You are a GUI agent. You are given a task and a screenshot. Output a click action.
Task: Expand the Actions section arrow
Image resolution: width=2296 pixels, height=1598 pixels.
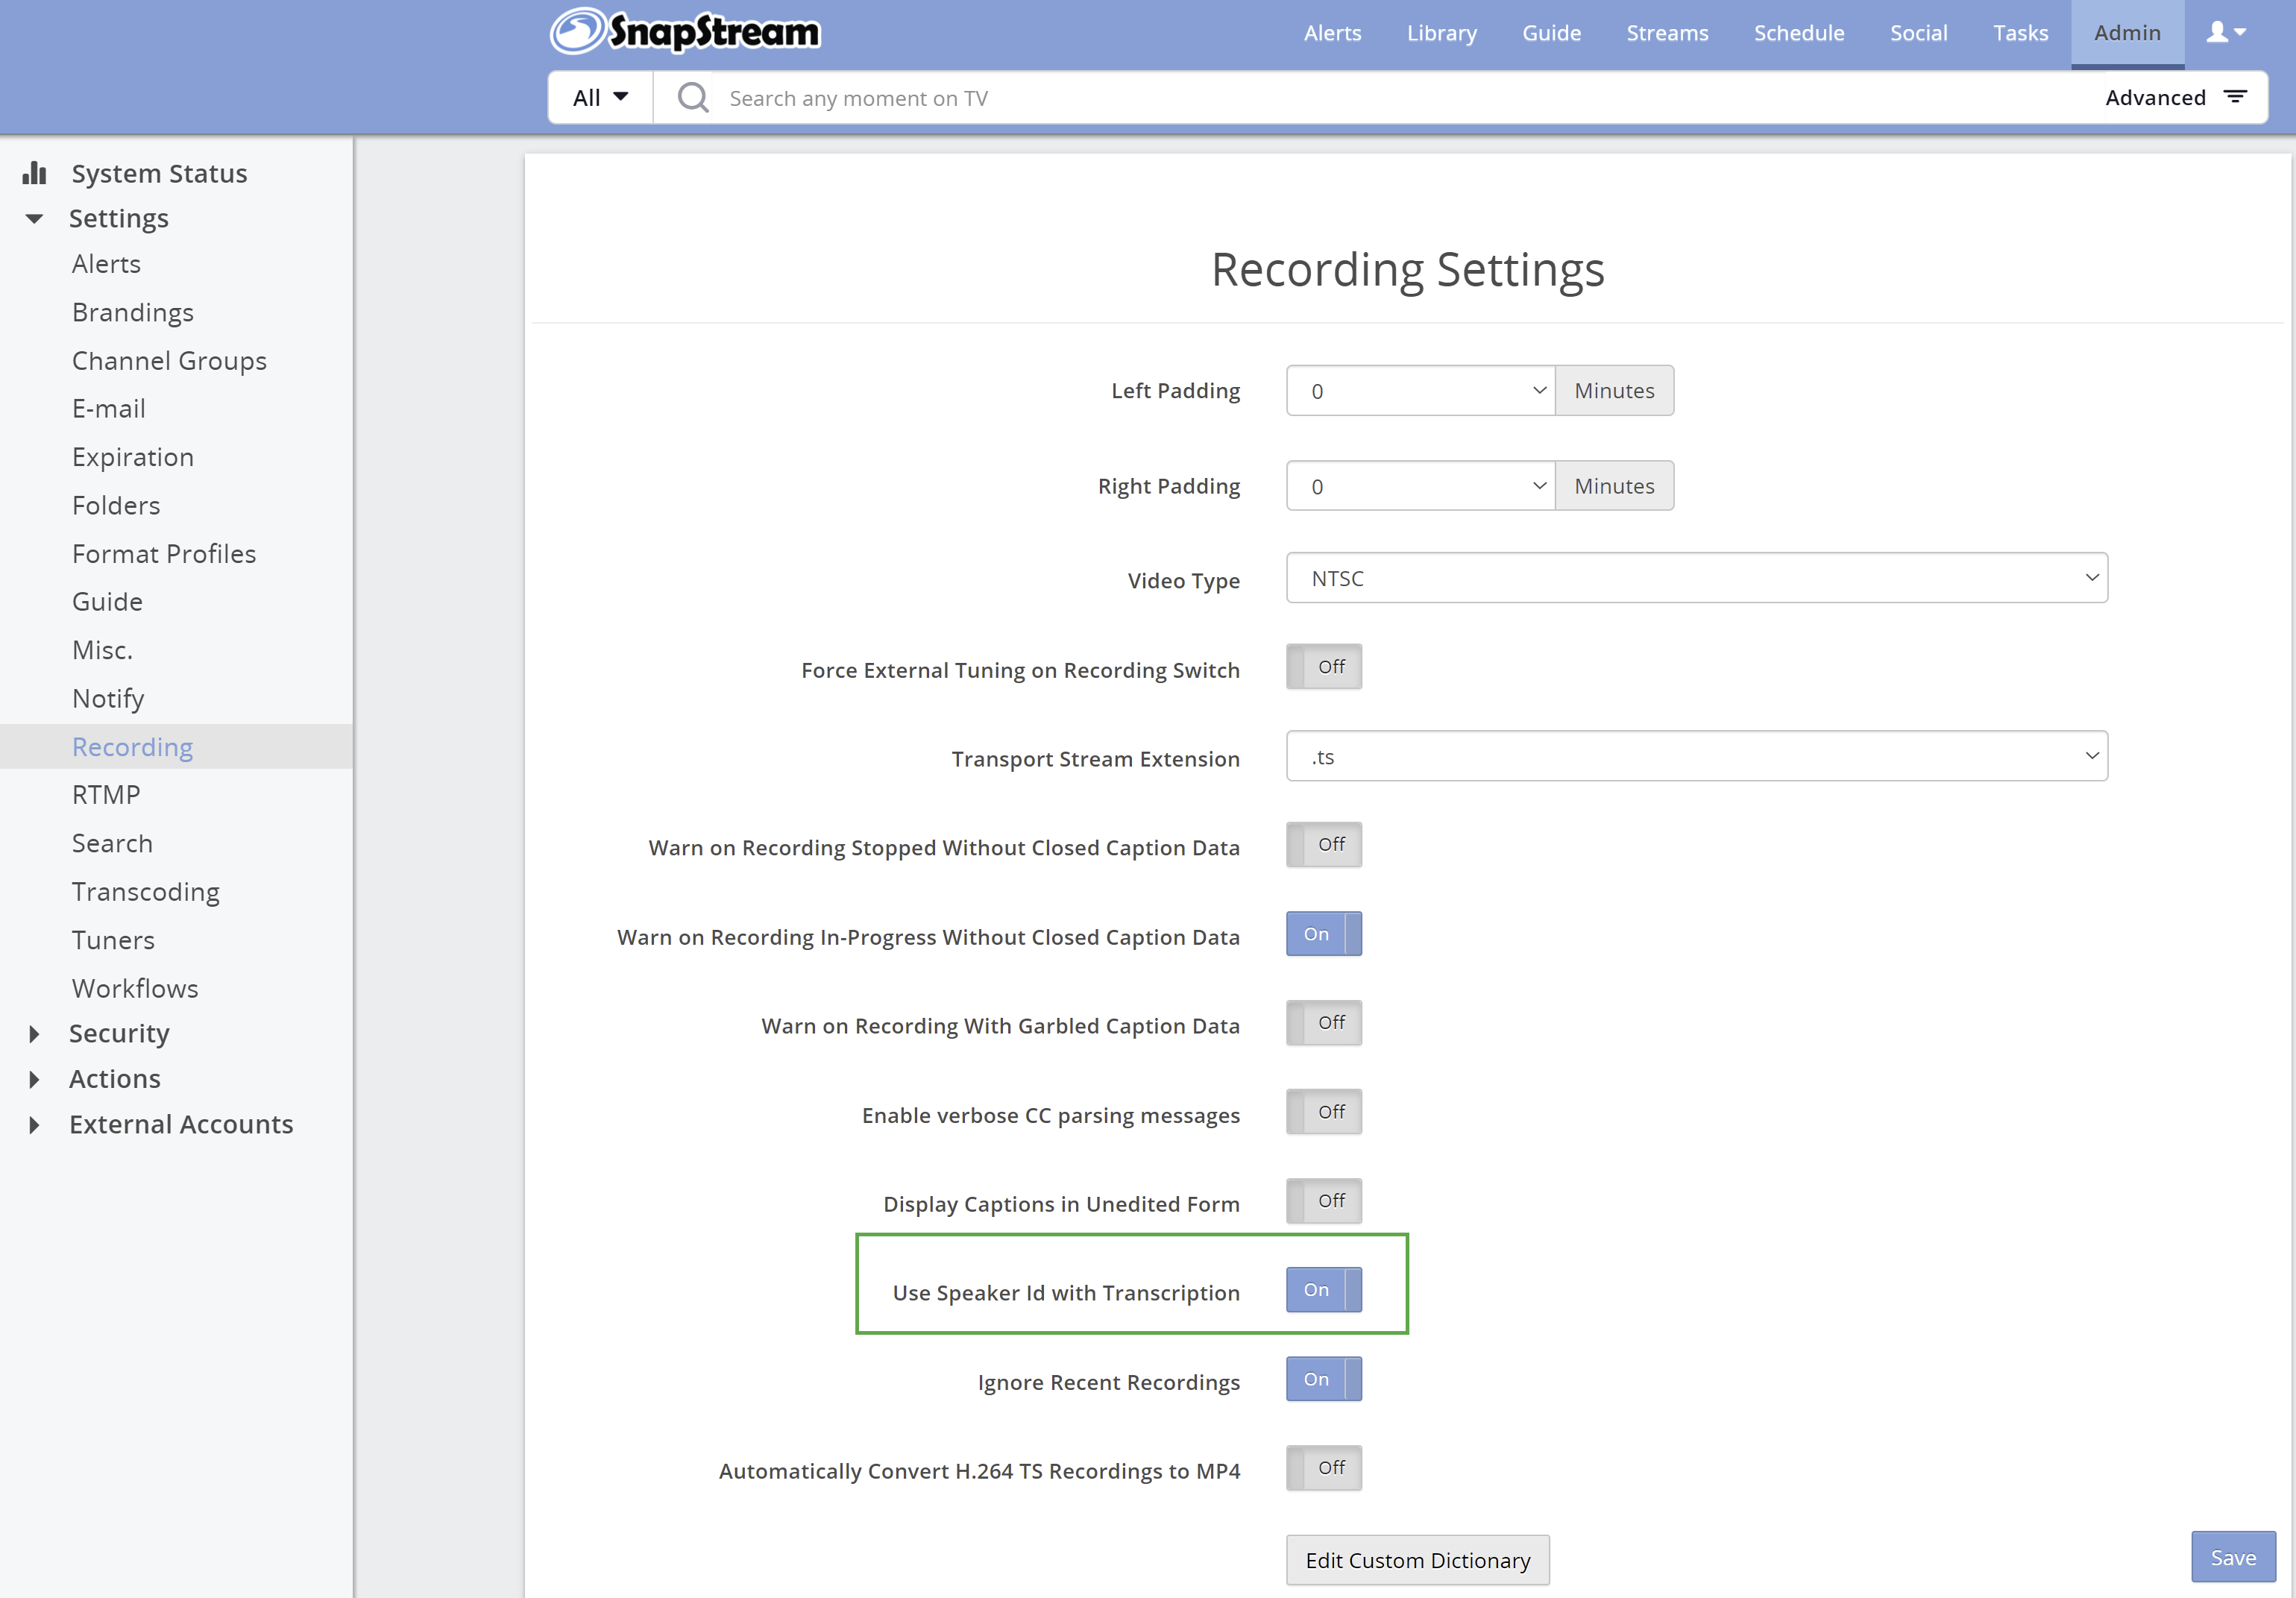pos(35,1078)
